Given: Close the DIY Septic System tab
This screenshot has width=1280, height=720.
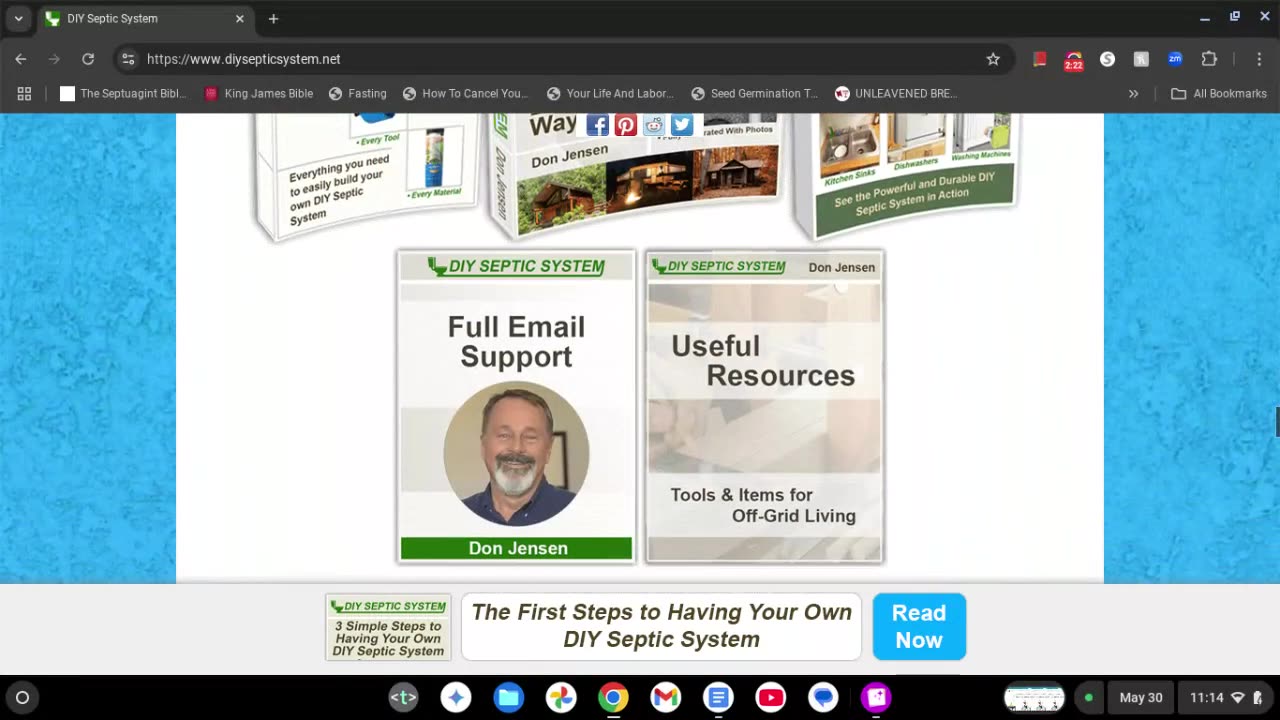Looking at the screenshot, I should [x=239, y=18].
